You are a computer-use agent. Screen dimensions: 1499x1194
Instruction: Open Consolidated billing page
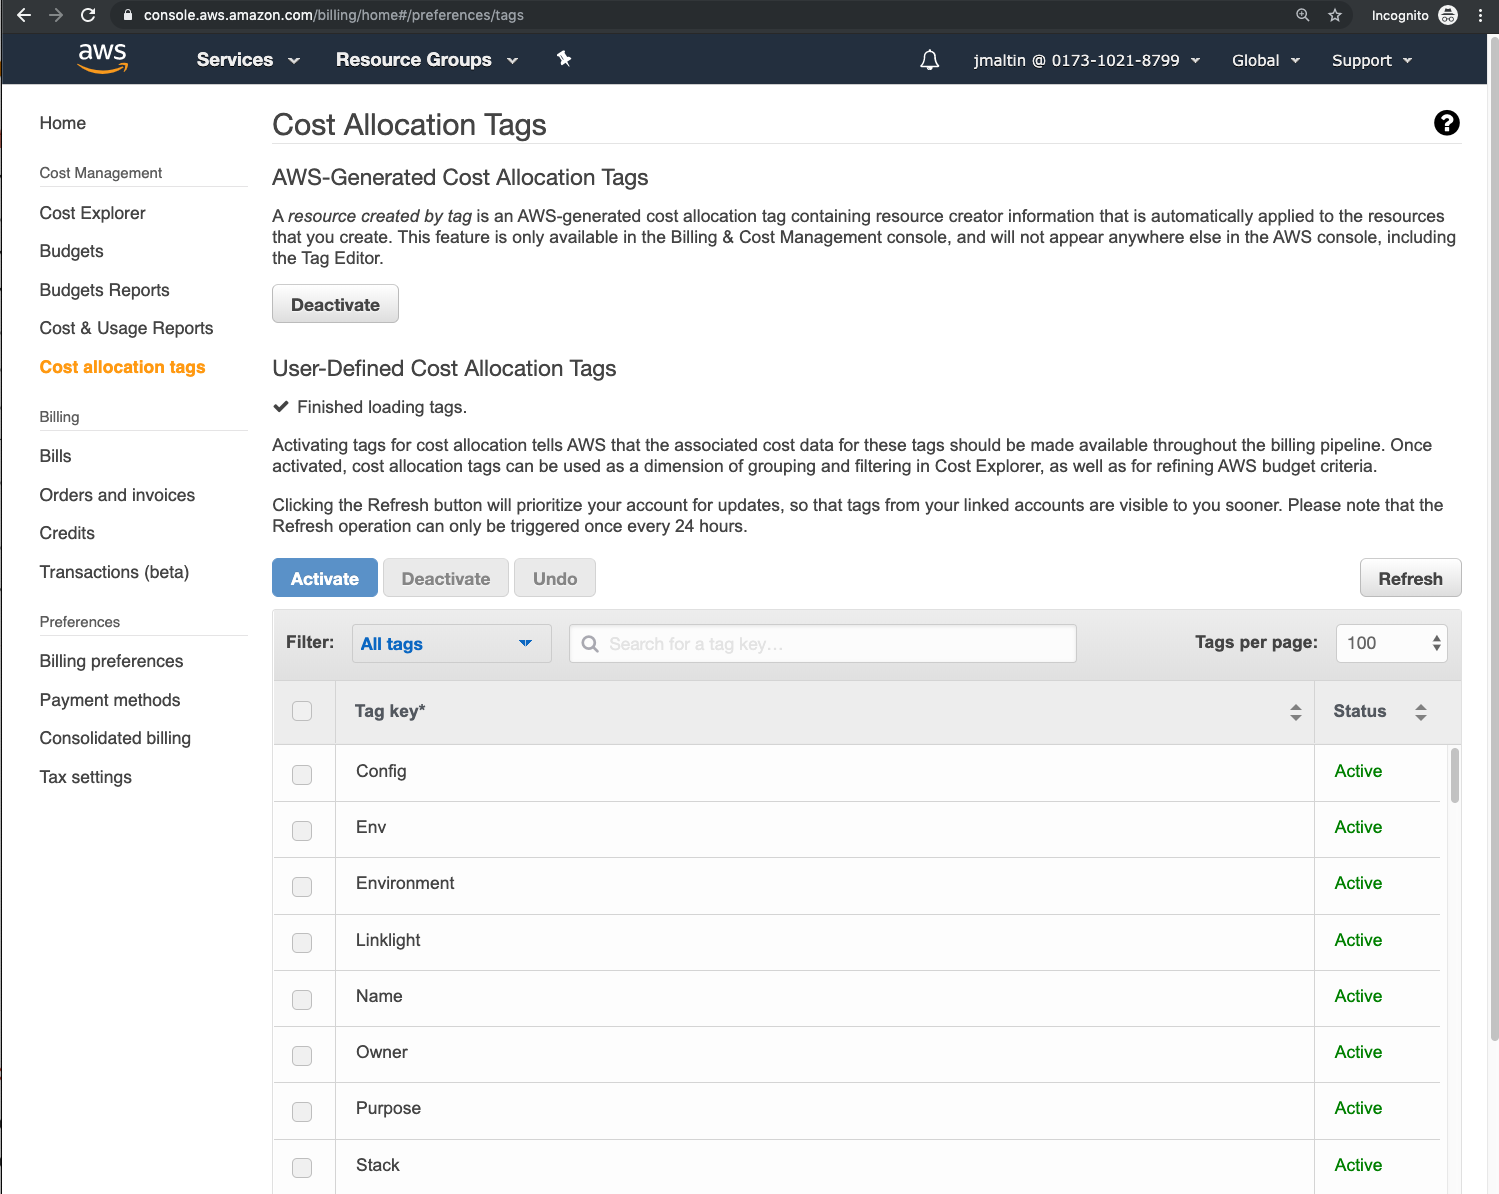click(x=116, y=738)
